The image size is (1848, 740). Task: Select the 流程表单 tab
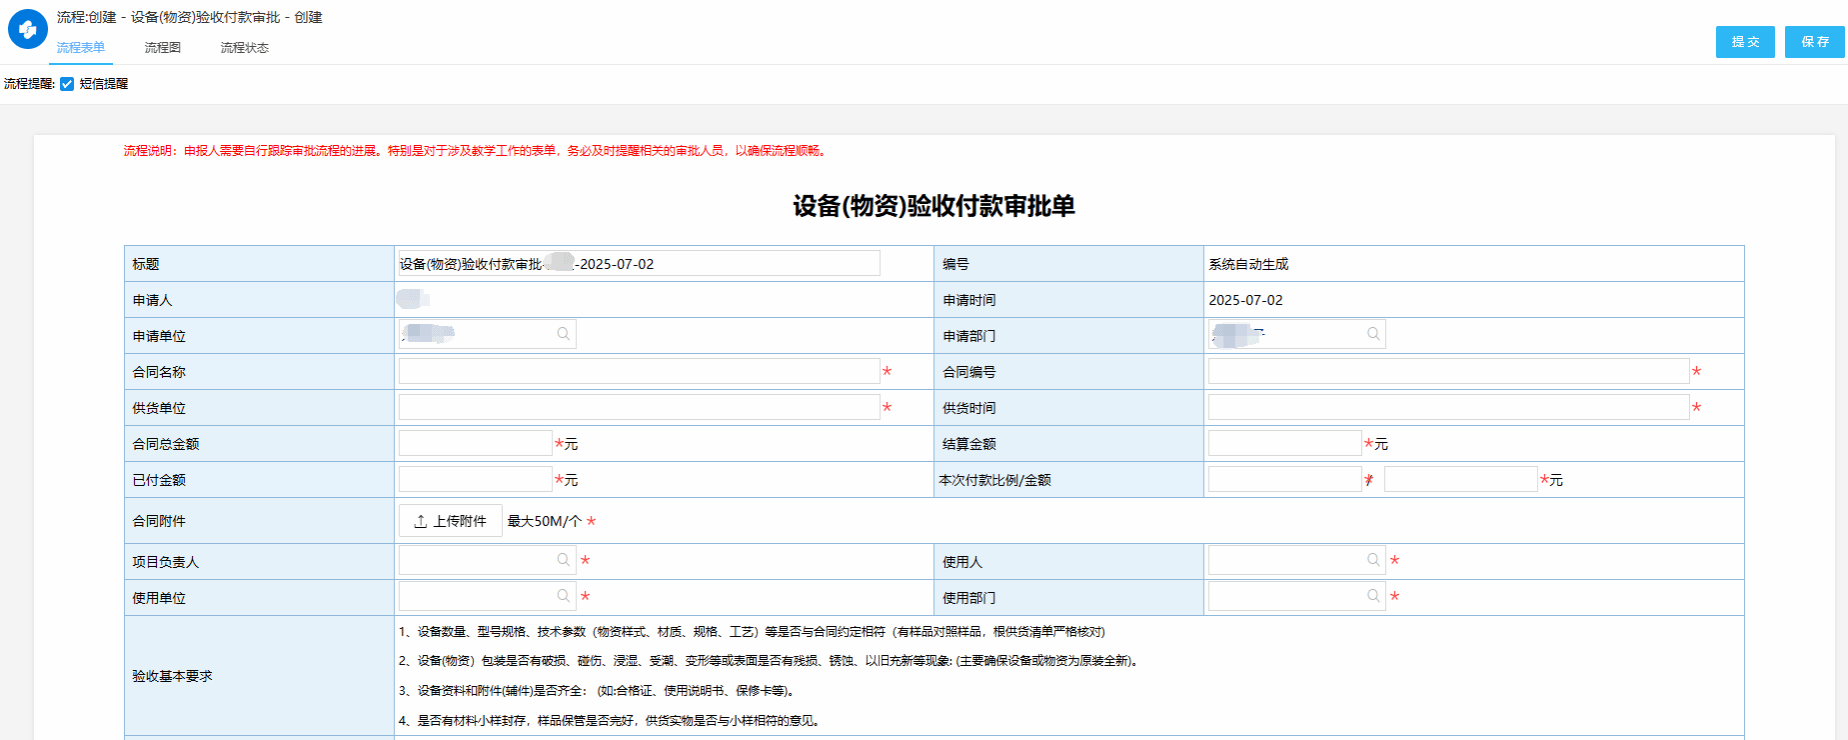tap(80, 48)
